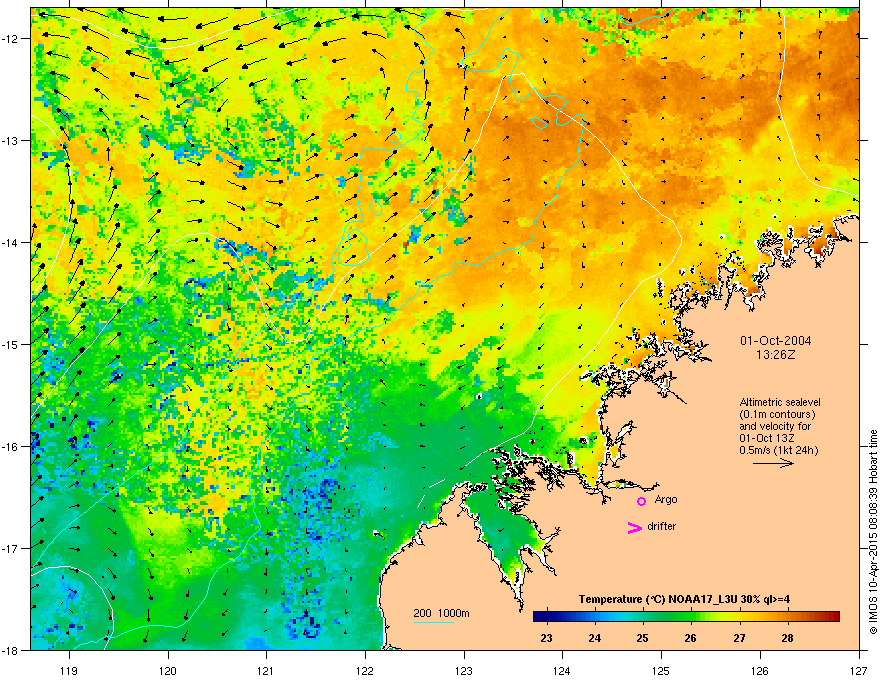880x680 pixels.
Task: Click the 120 longitude axis label
Action: click(168, 670)
